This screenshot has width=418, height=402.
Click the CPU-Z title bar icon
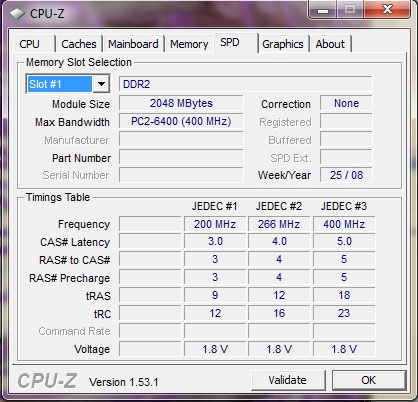[x=17, y=14]
